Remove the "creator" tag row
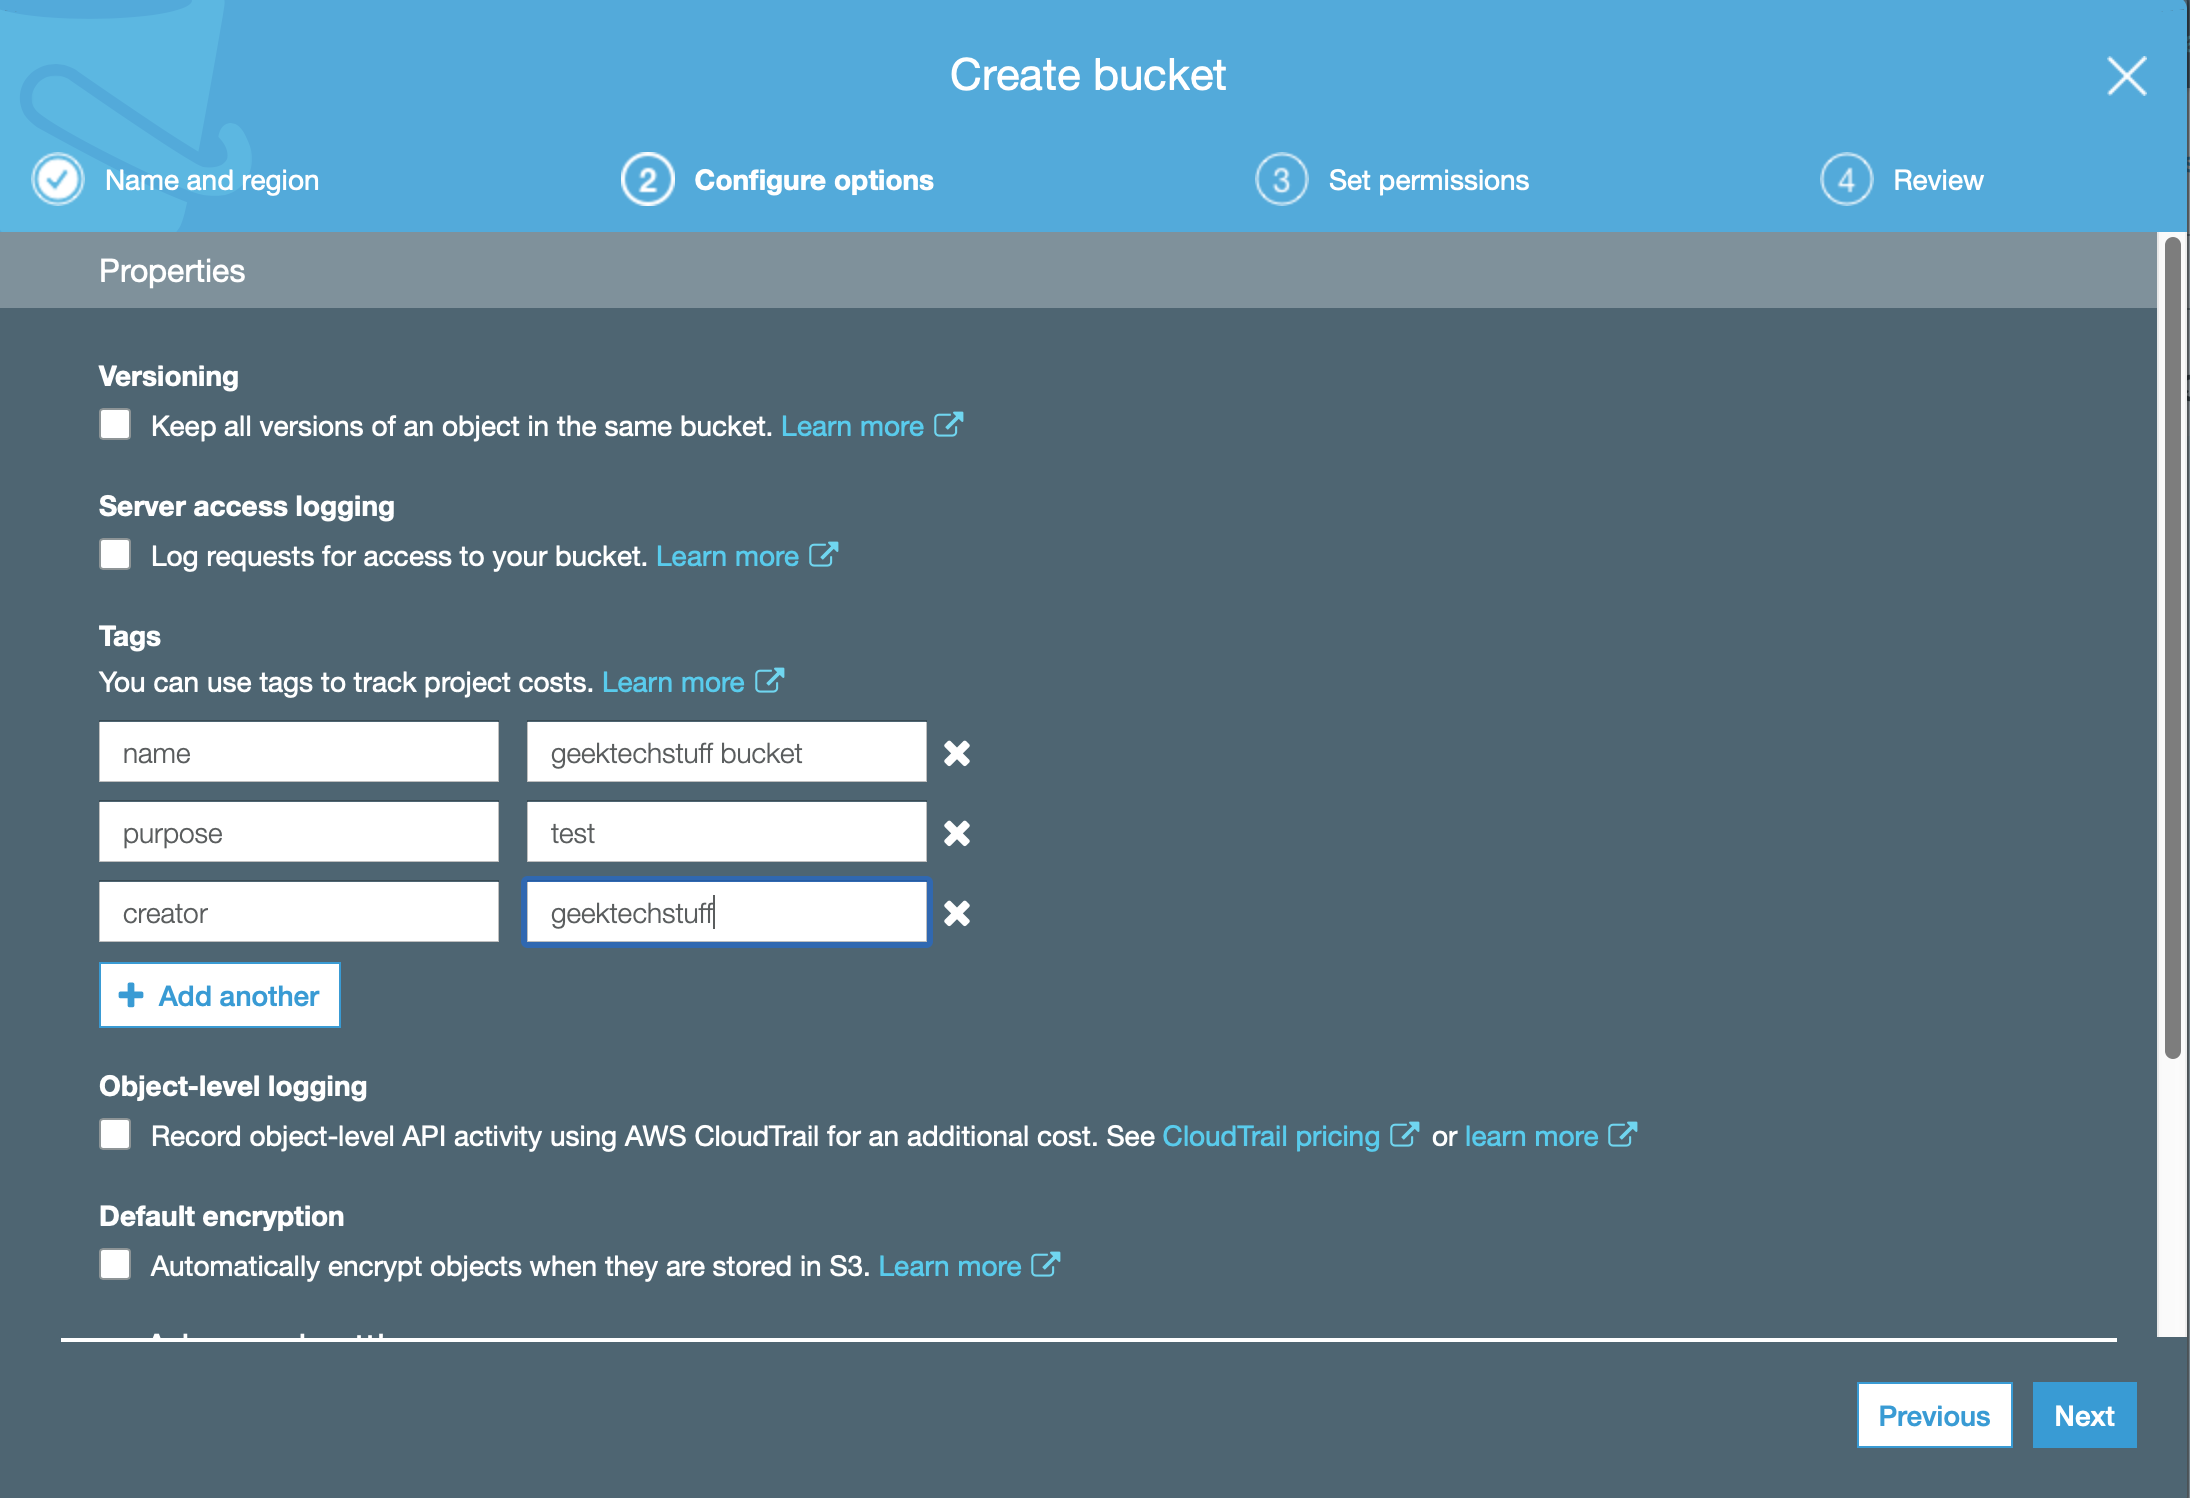 coord(956,912)
